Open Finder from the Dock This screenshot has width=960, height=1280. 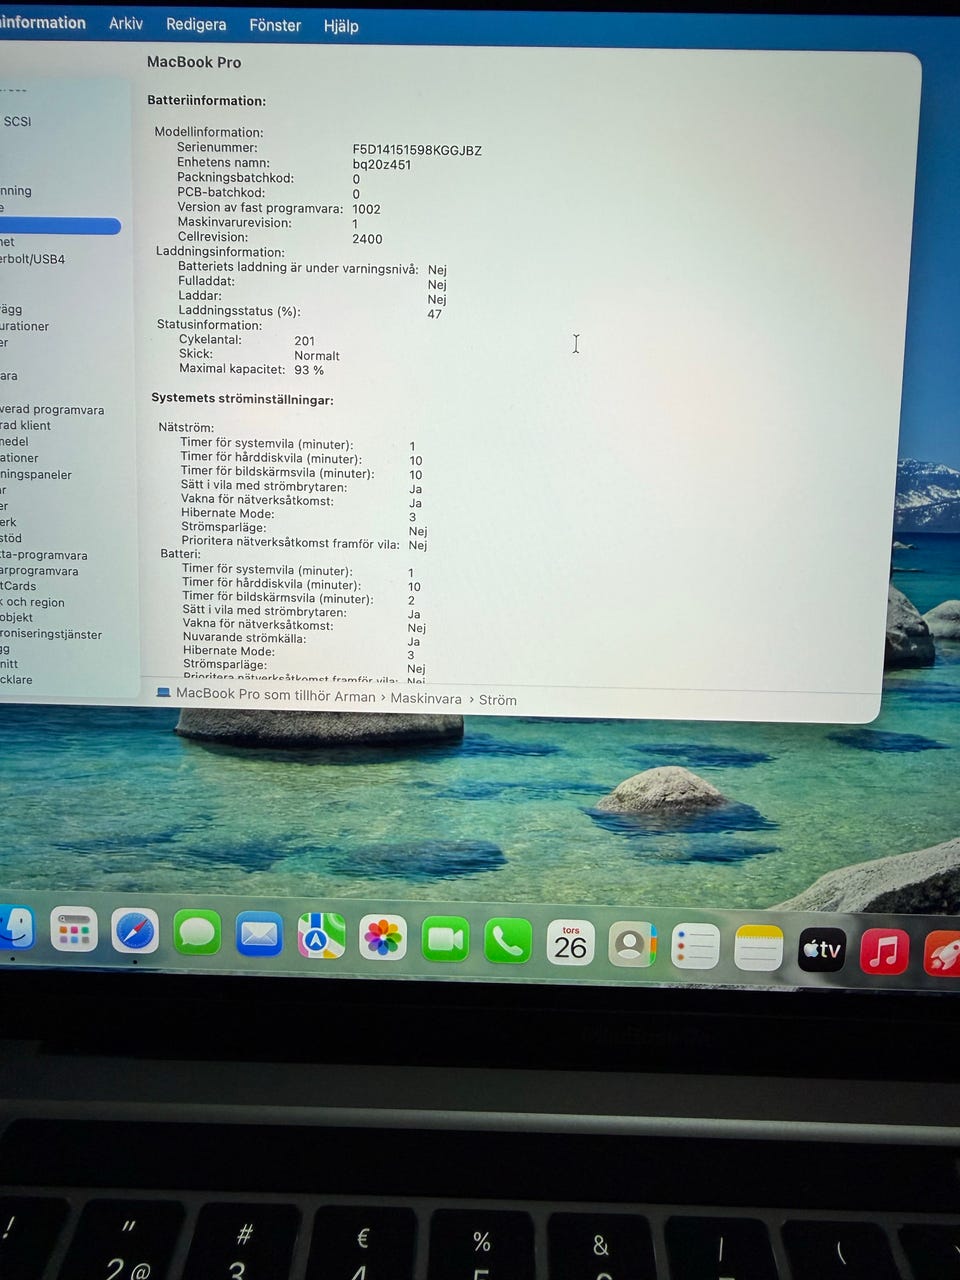15,927
